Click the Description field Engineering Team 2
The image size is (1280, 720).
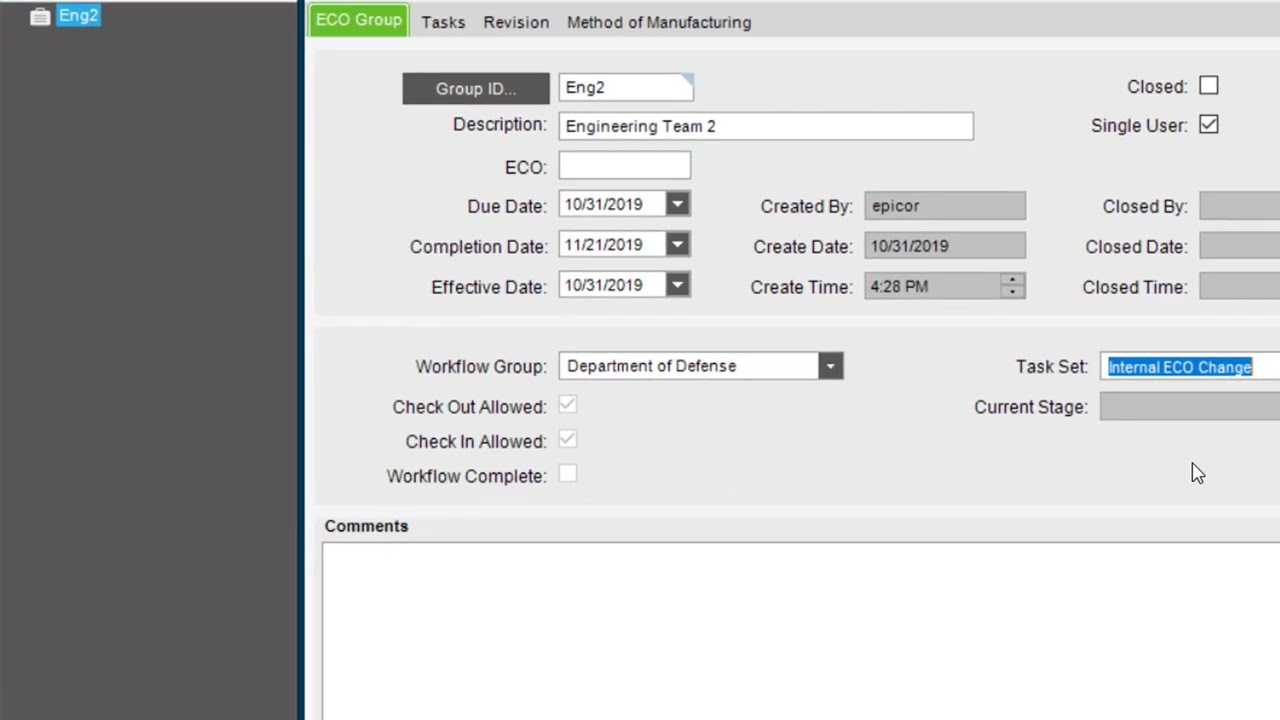tap(766, 126)
